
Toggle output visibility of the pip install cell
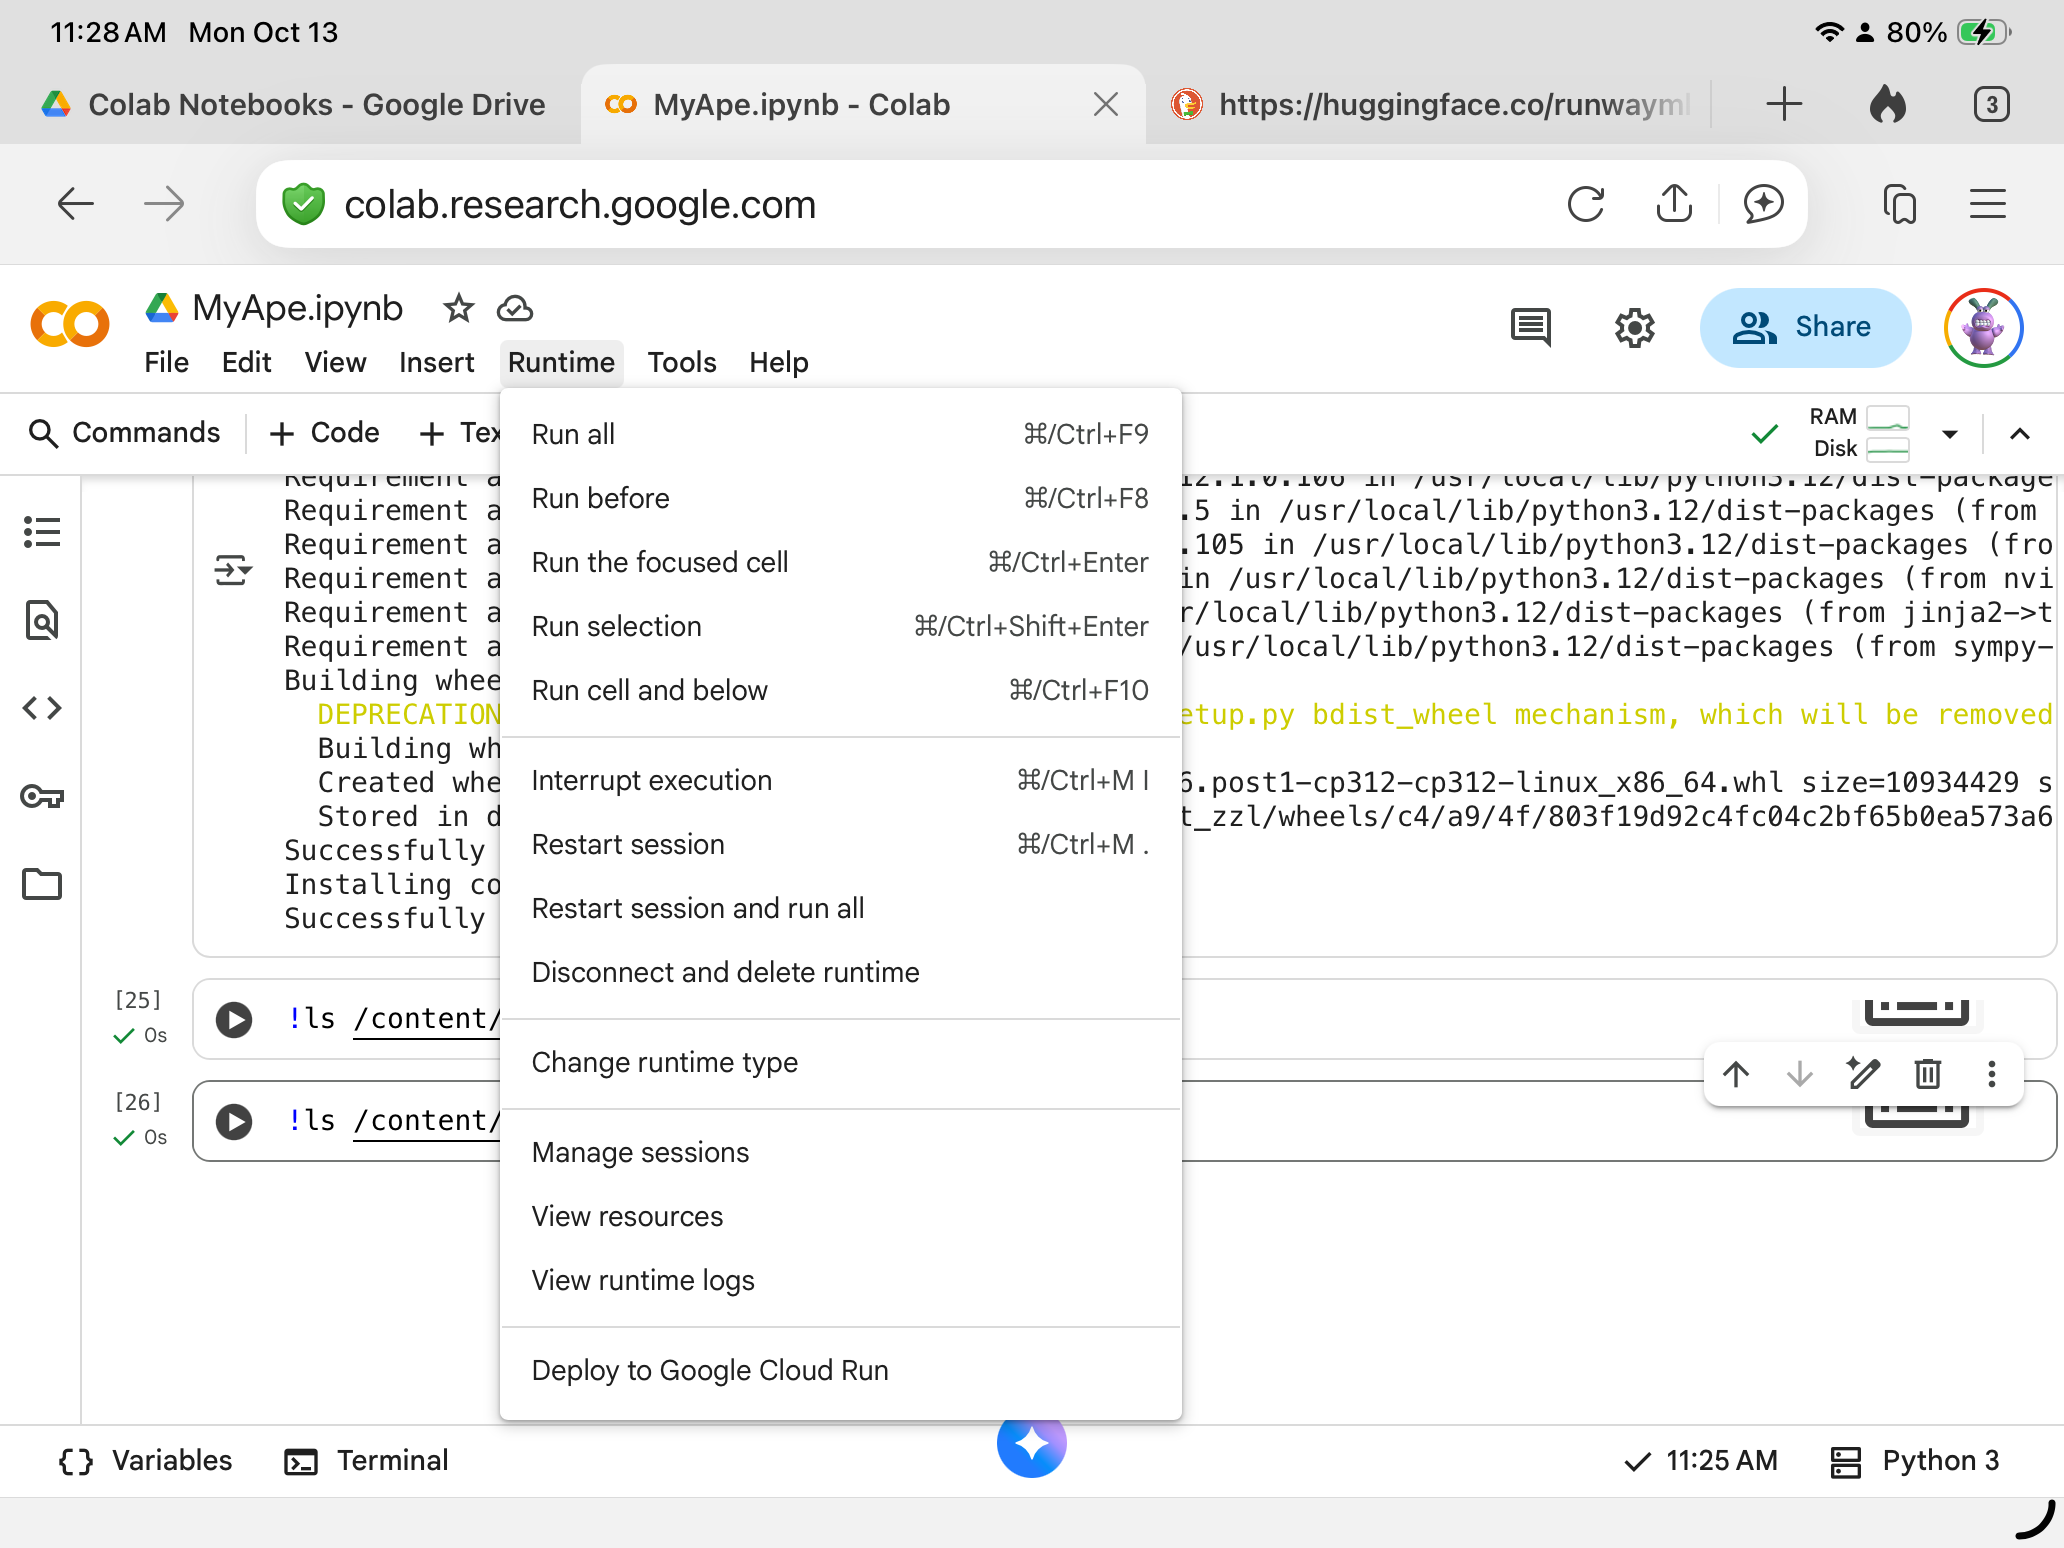(233, 571)
